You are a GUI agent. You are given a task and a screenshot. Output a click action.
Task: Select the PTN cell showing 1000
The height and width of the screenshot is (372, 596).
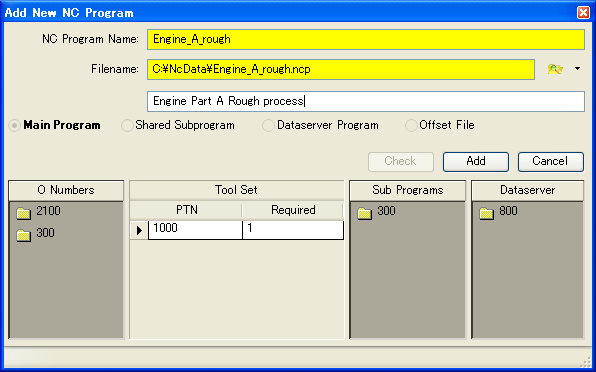click(195, 230)
